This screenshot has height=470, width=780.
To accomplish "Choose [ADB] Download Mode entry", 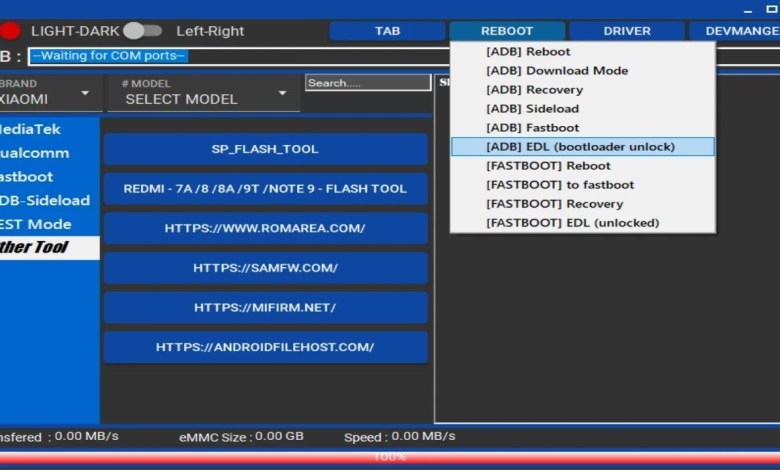I will [557, 71].
